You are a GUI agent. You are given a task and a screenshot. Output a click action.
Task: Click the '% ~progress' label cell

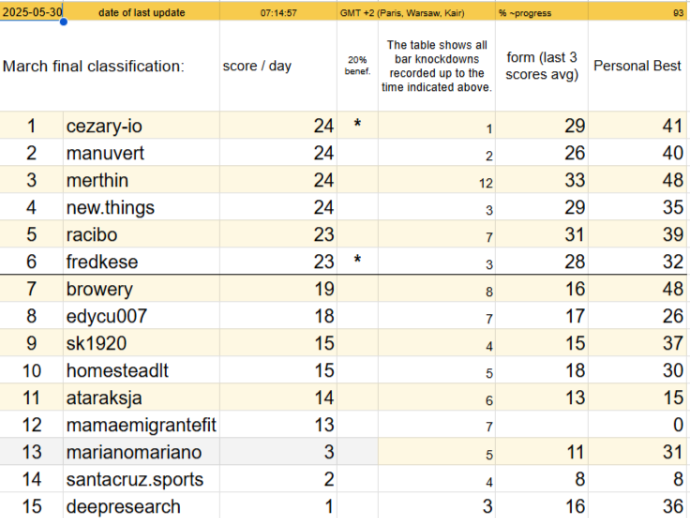click(x=542, y=12)
